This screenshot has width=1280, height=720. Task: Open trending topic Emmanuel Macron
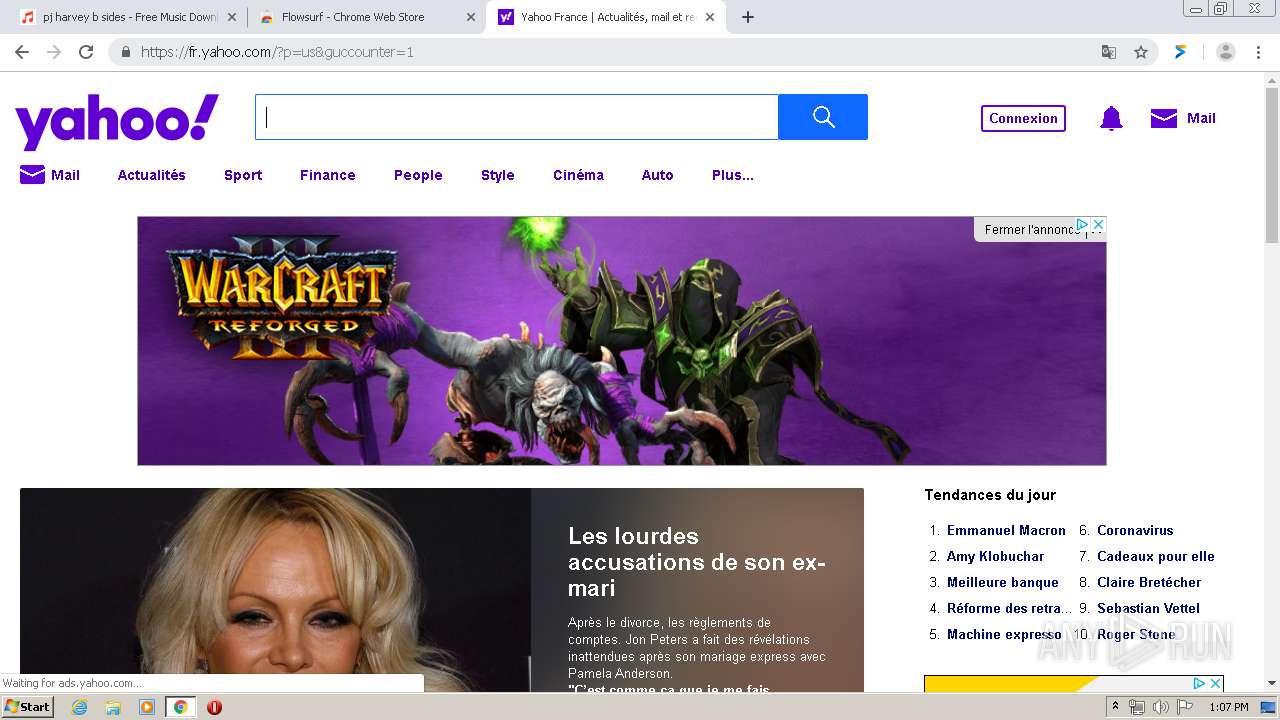click(1006, 530)
